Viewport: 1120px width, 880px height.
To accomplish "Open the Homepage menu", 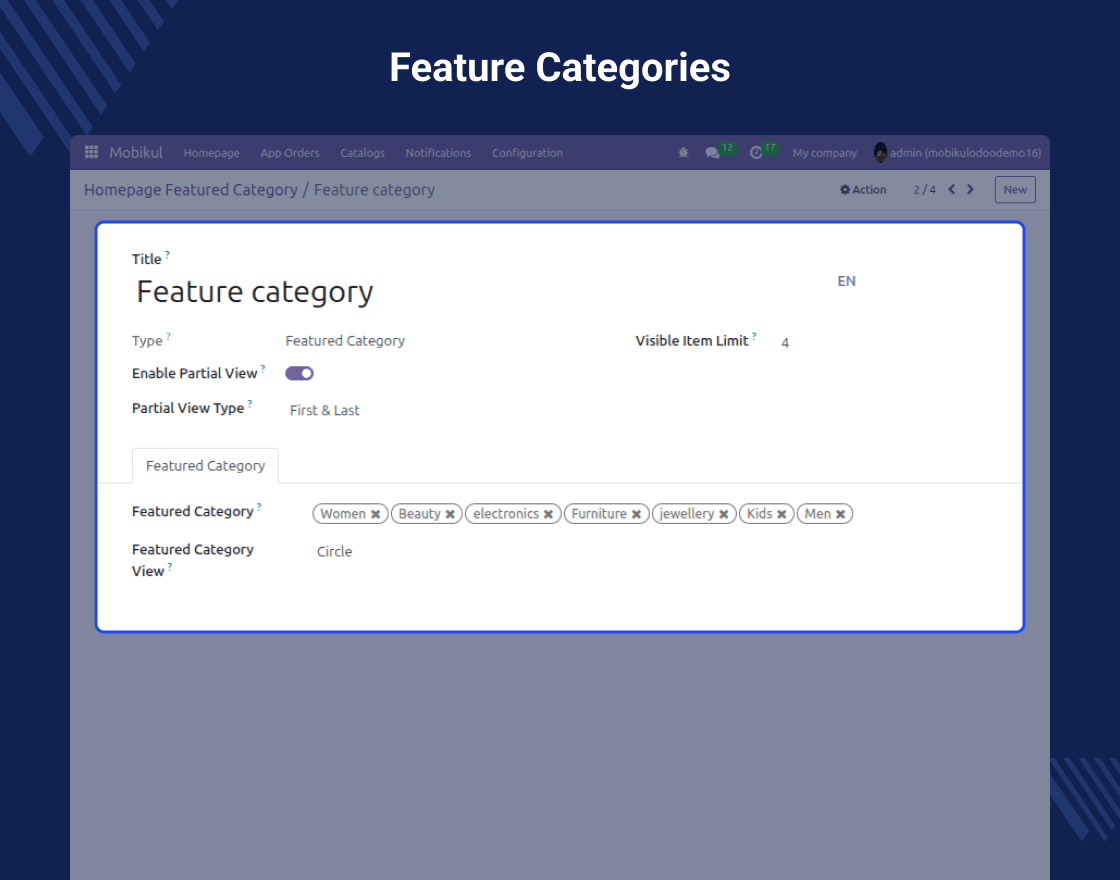I will [211, 153].
